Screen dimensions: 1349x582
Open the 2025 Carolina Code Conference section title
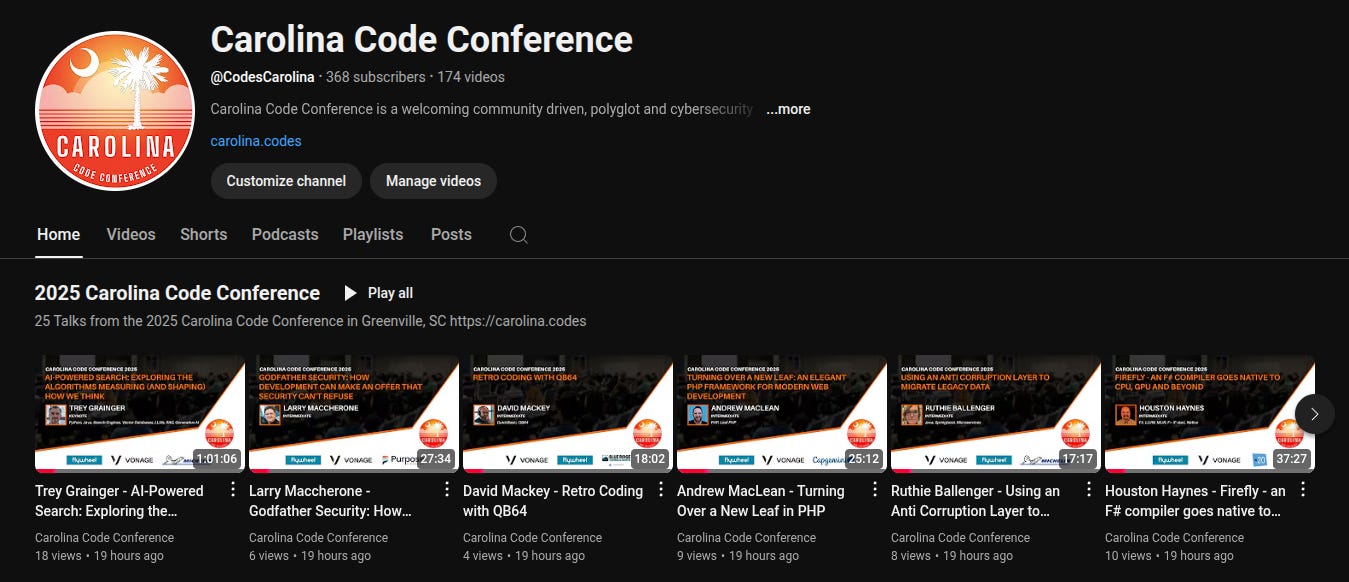click(177, 293)
